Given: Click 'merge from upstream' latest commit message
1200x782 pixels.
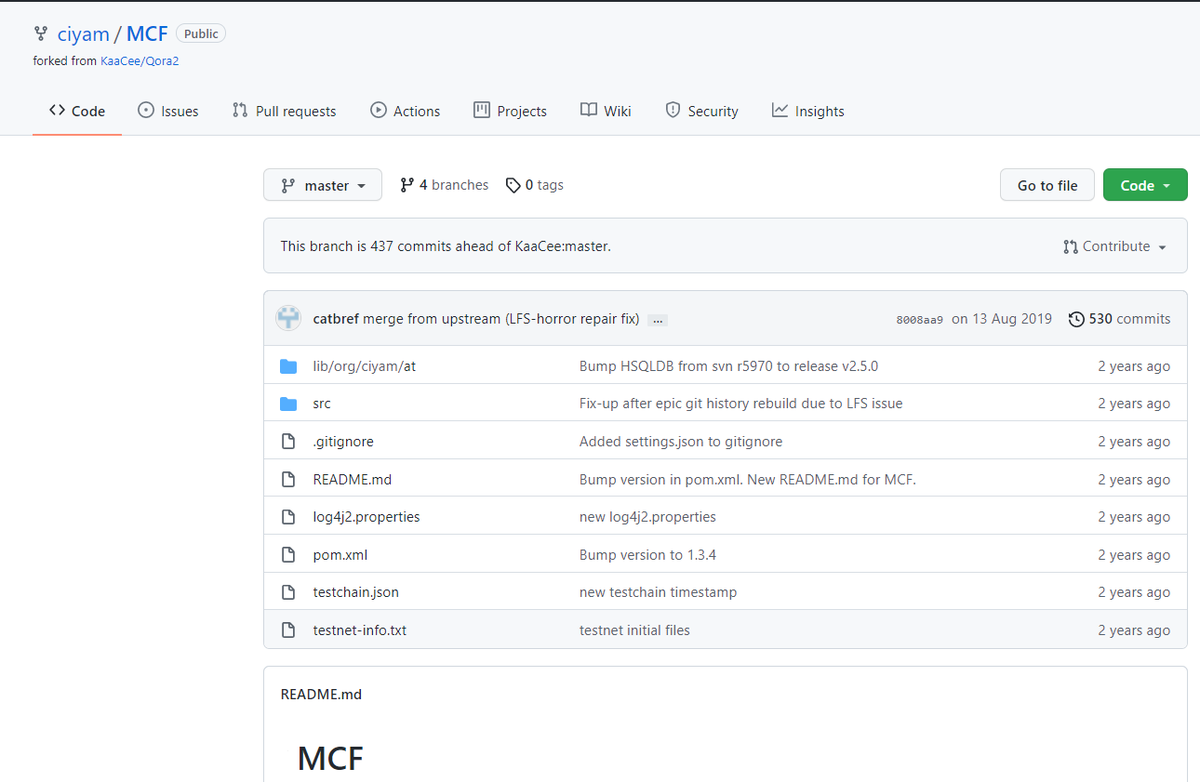Looking at the screenshot, I should [501, 319].
